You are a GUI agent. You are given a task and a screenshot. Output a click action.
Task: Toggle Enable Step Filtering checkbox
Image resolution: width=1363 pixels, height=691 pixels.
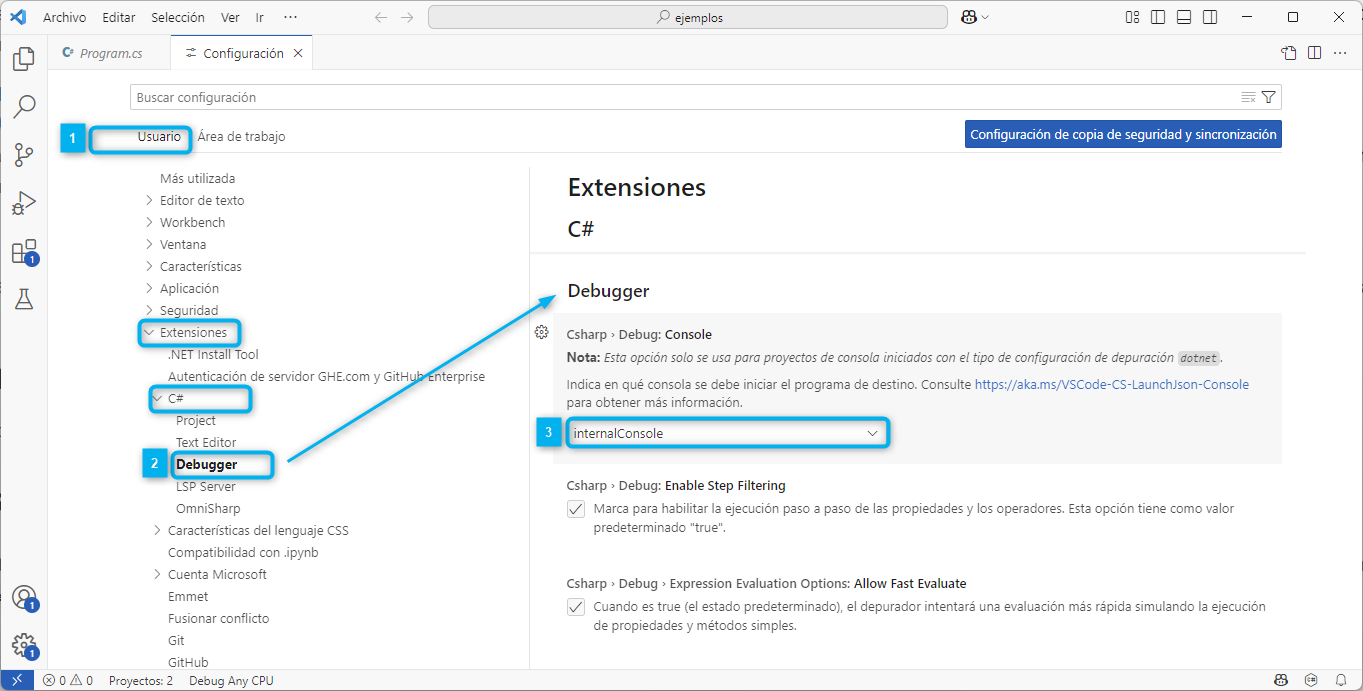[x=576, y=509]
